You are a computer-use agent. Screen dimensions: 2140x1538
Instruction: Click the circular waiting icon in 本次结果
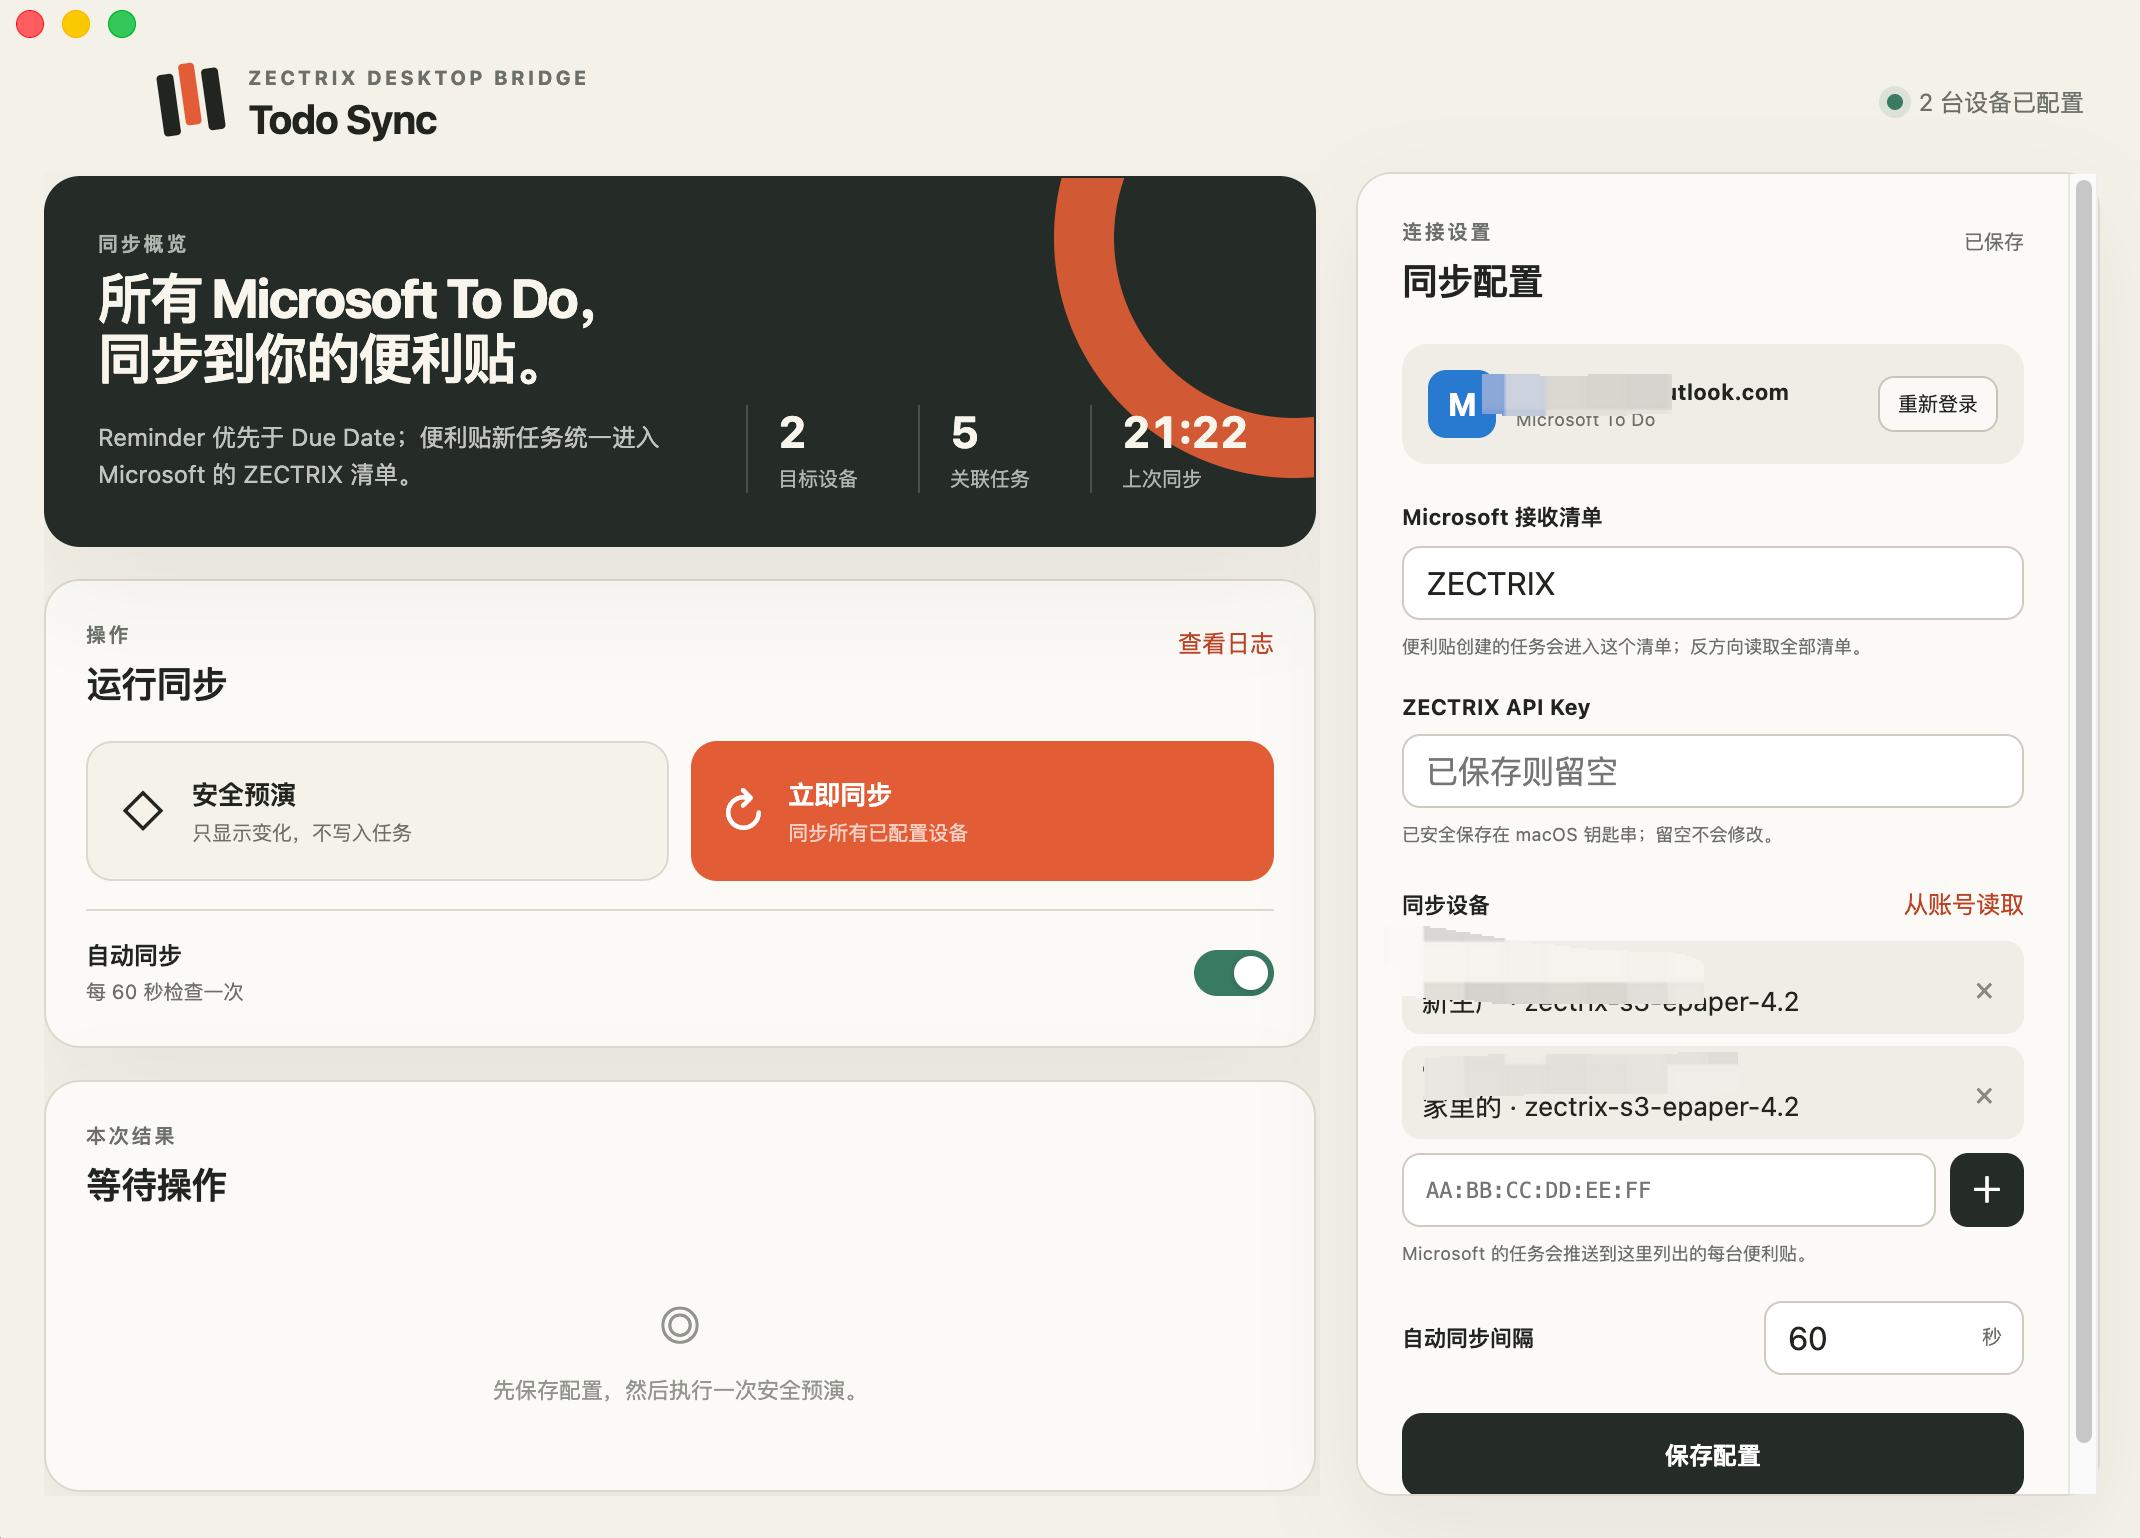pos(680,1325)
